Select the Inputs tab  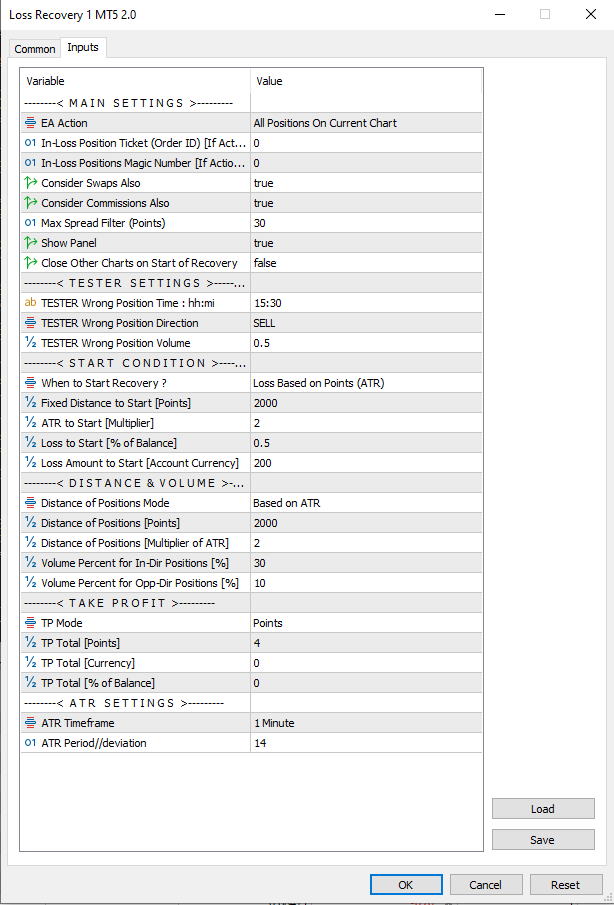pos(82,48)
